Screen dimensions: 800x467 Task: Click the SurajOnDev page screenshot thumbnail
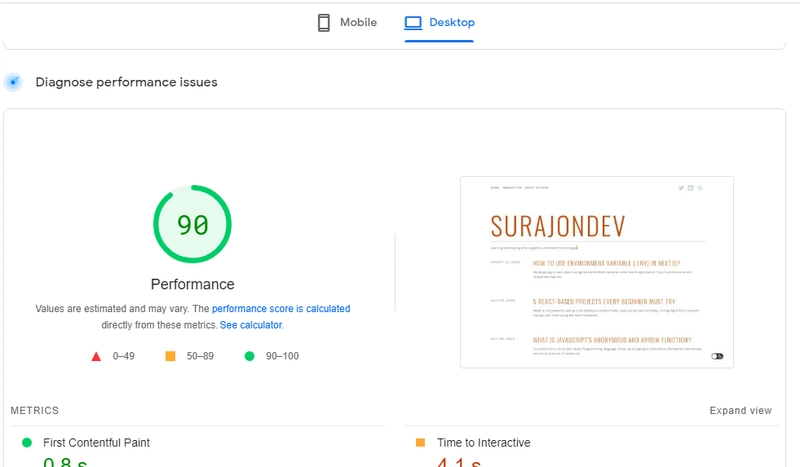click(x=596, y=272)
